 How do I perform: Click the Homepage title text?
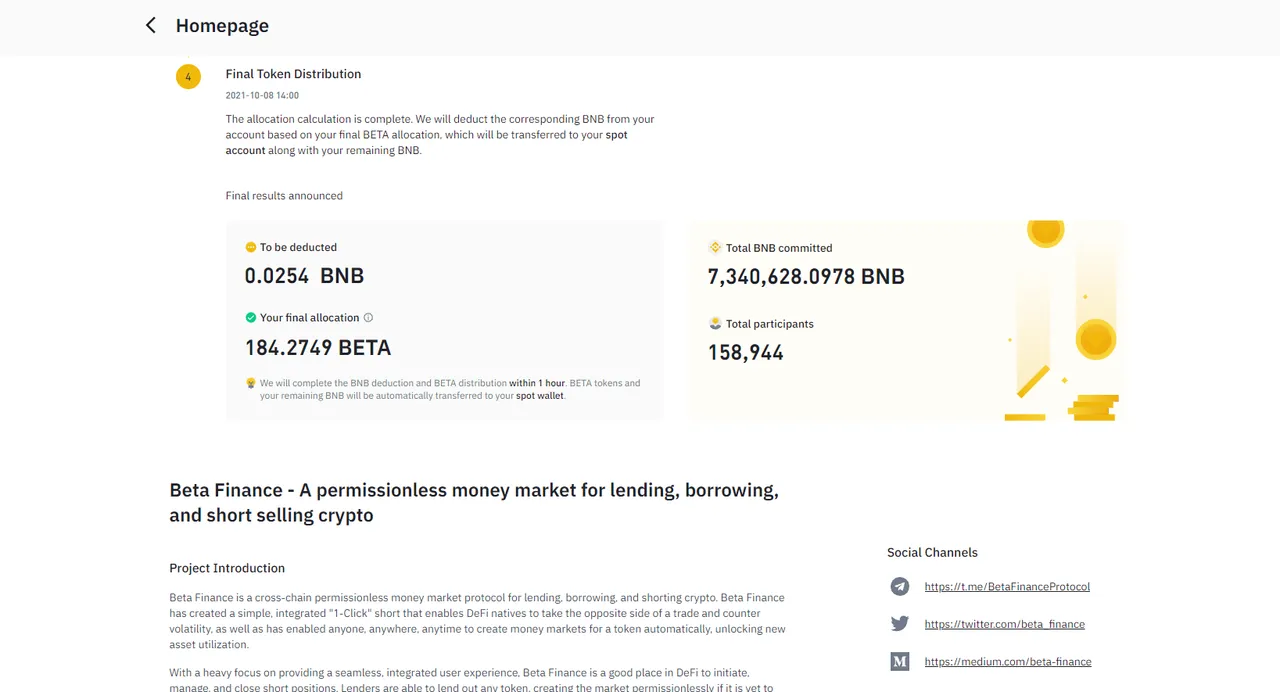click(x=222, y=26)
